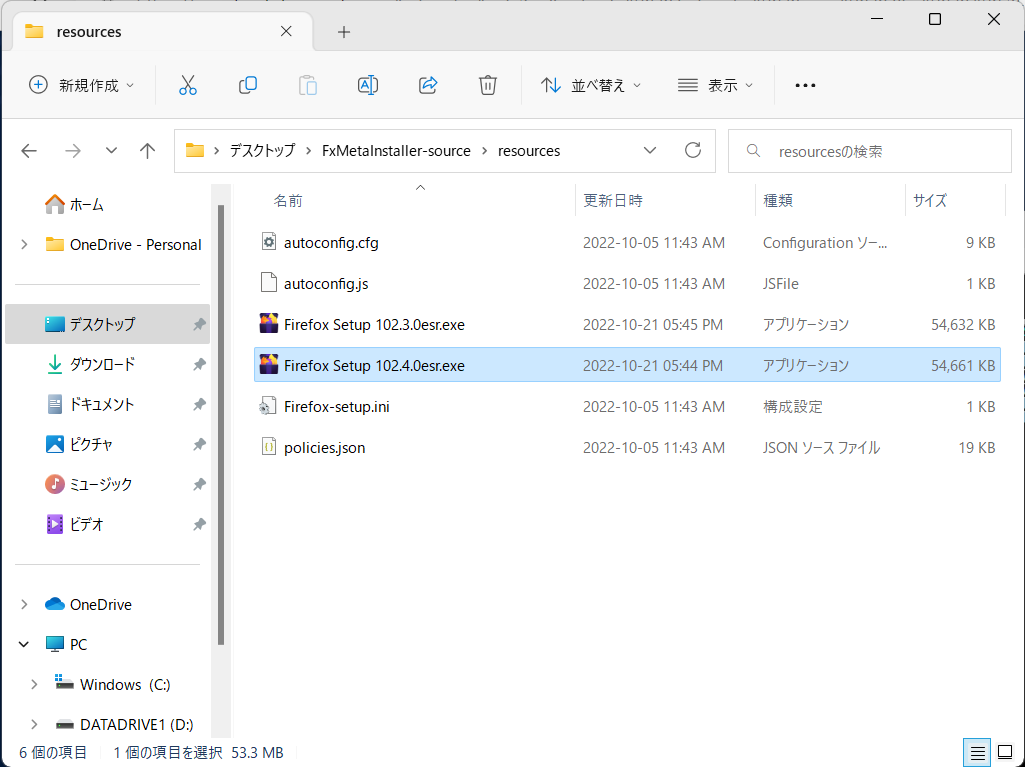Go back with the left arrow

tap(29, 151)
